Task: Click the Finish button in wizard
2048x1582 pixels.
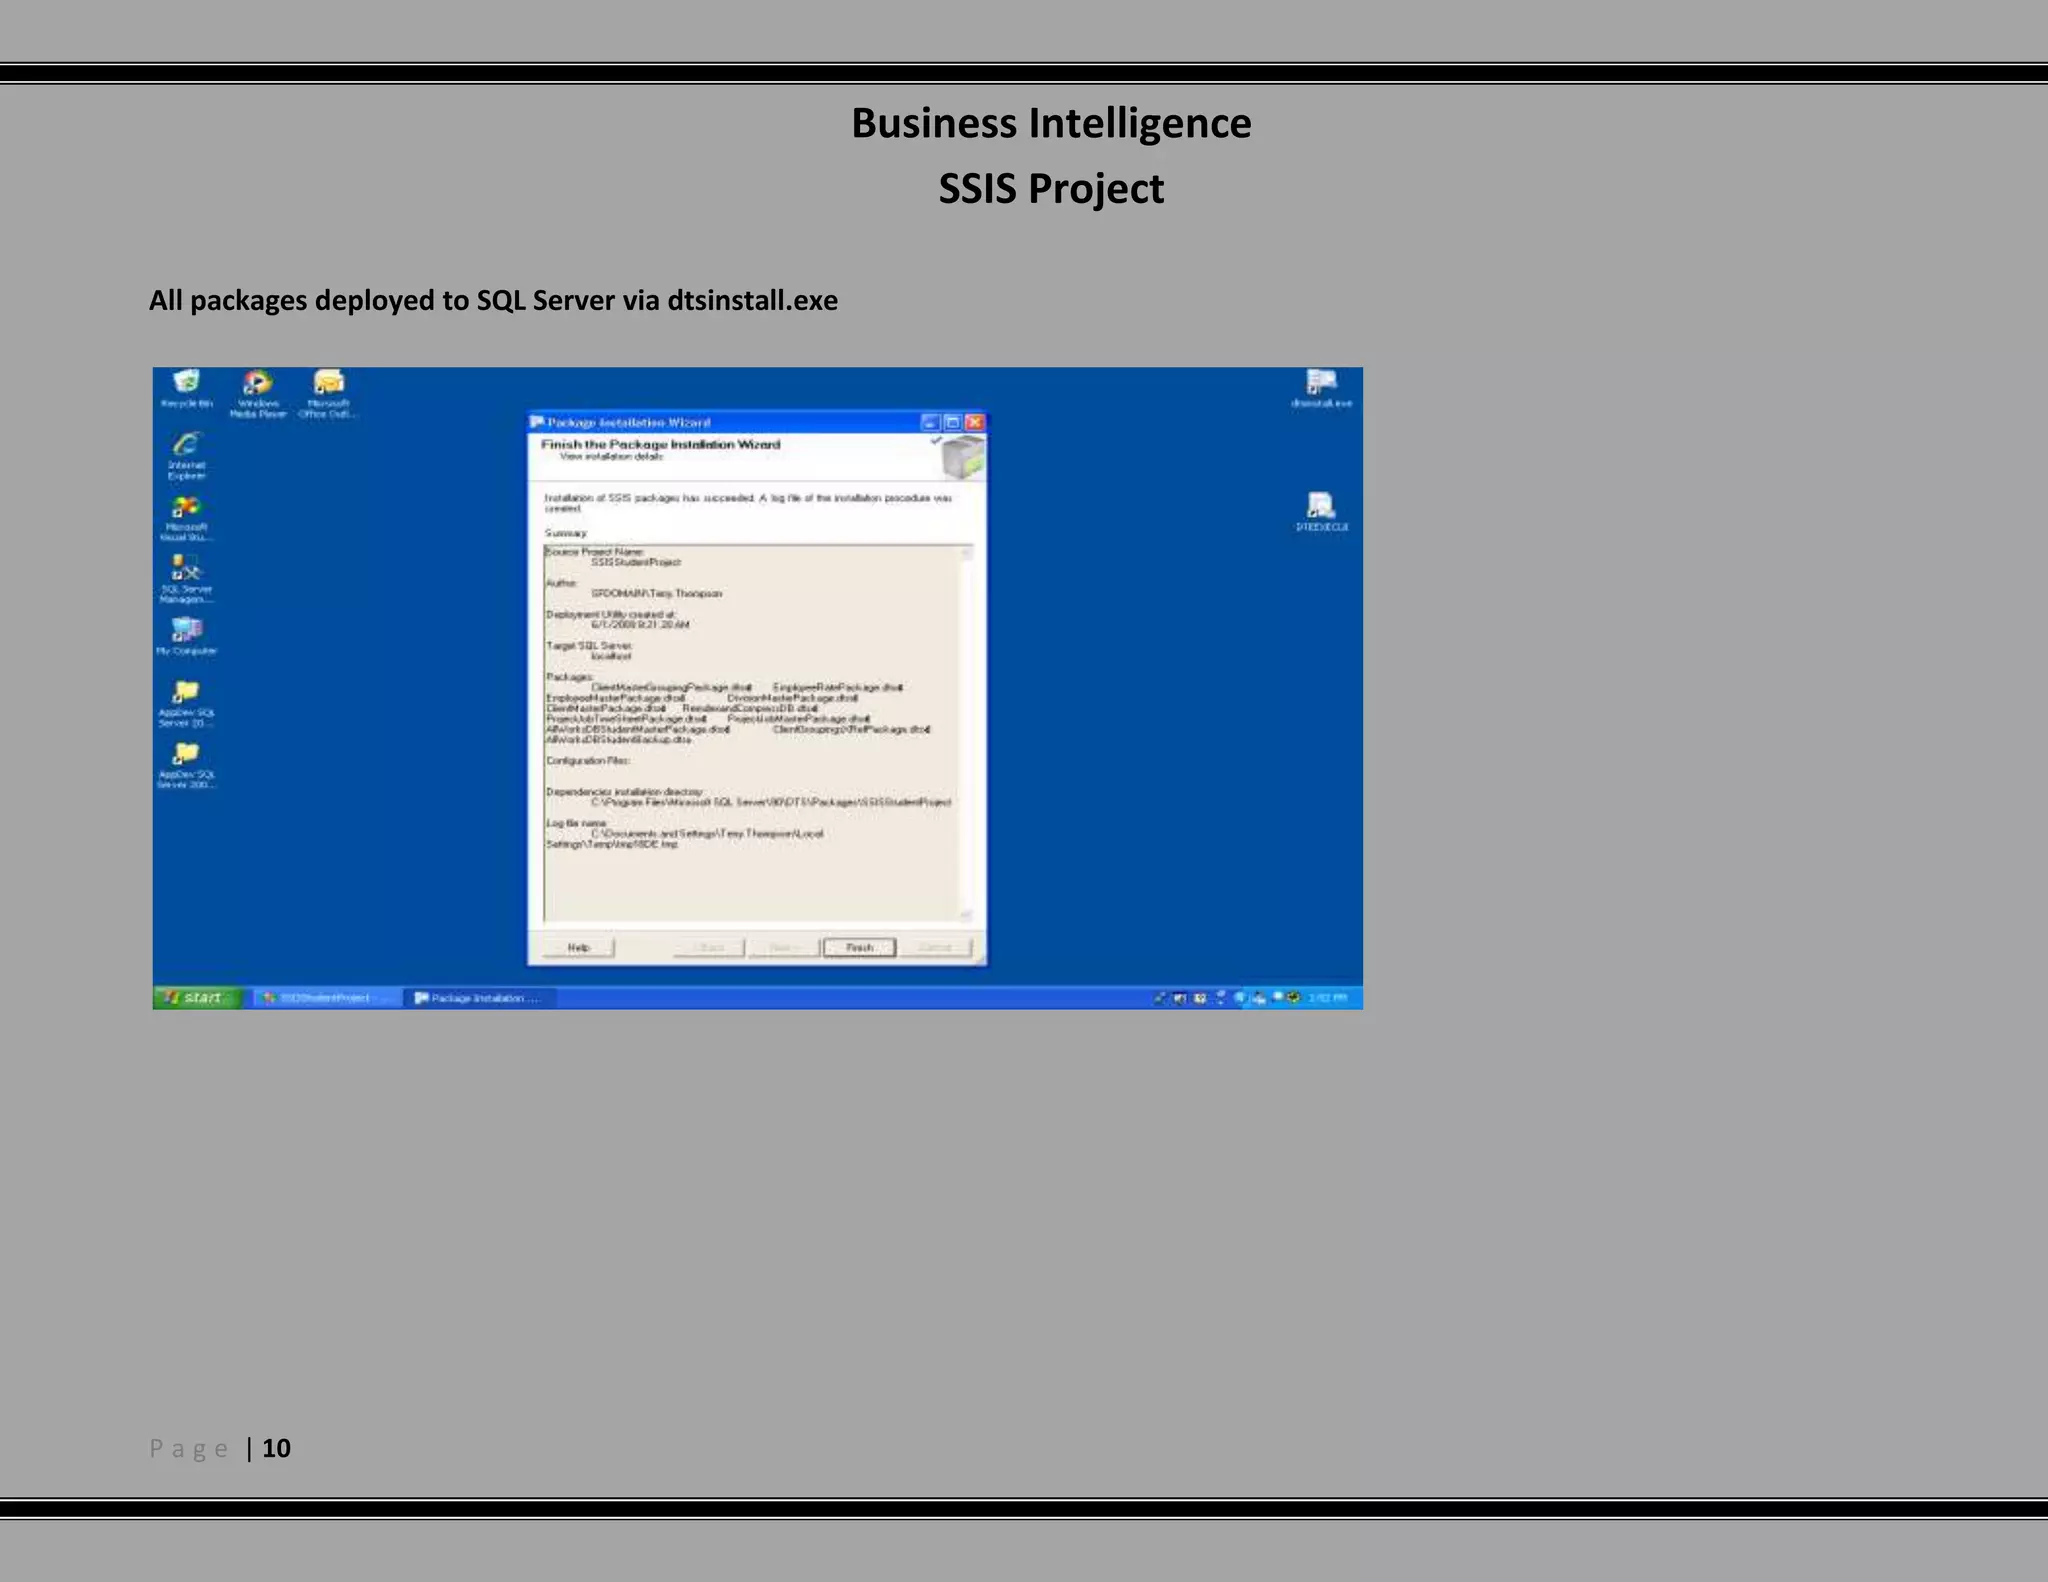Action: (859, 947)
